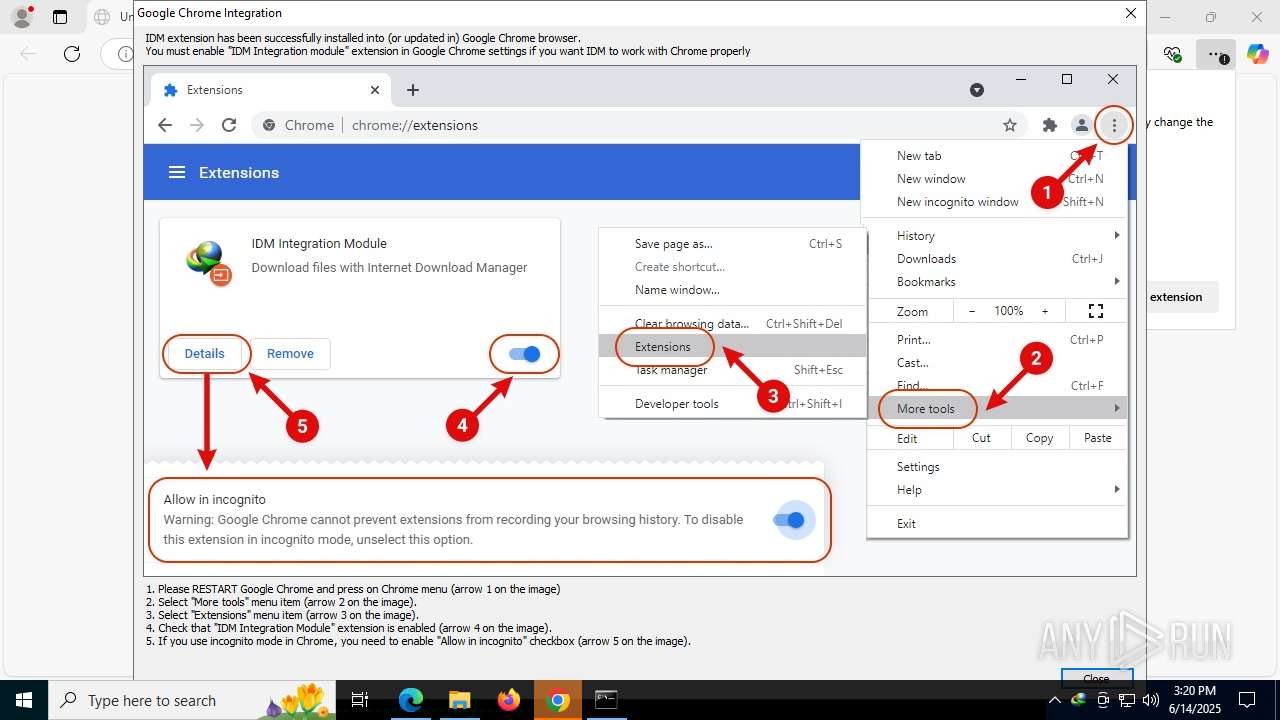Open the notification center icon

click(1247, 700)
